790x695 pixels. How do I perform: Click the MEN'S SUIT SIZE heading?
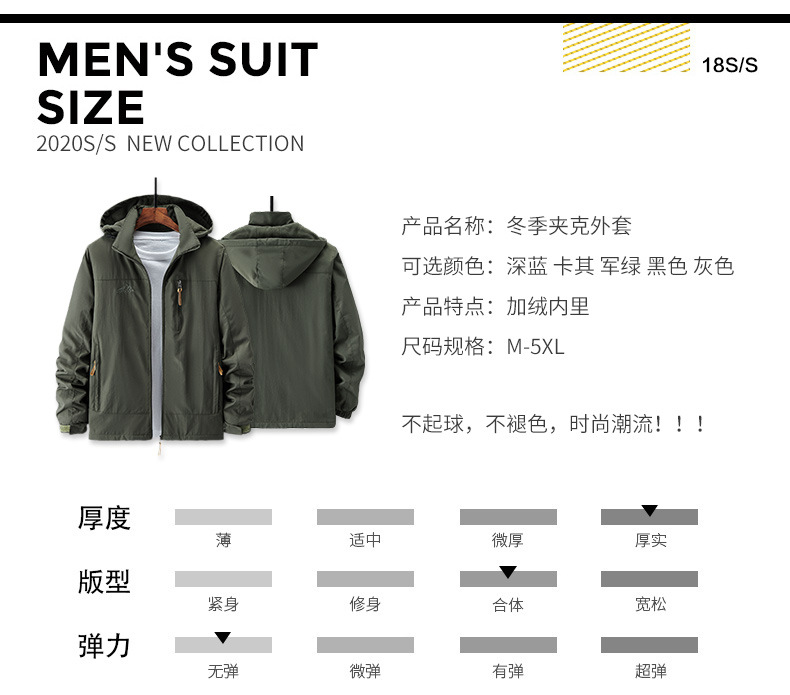click(177, 83)
